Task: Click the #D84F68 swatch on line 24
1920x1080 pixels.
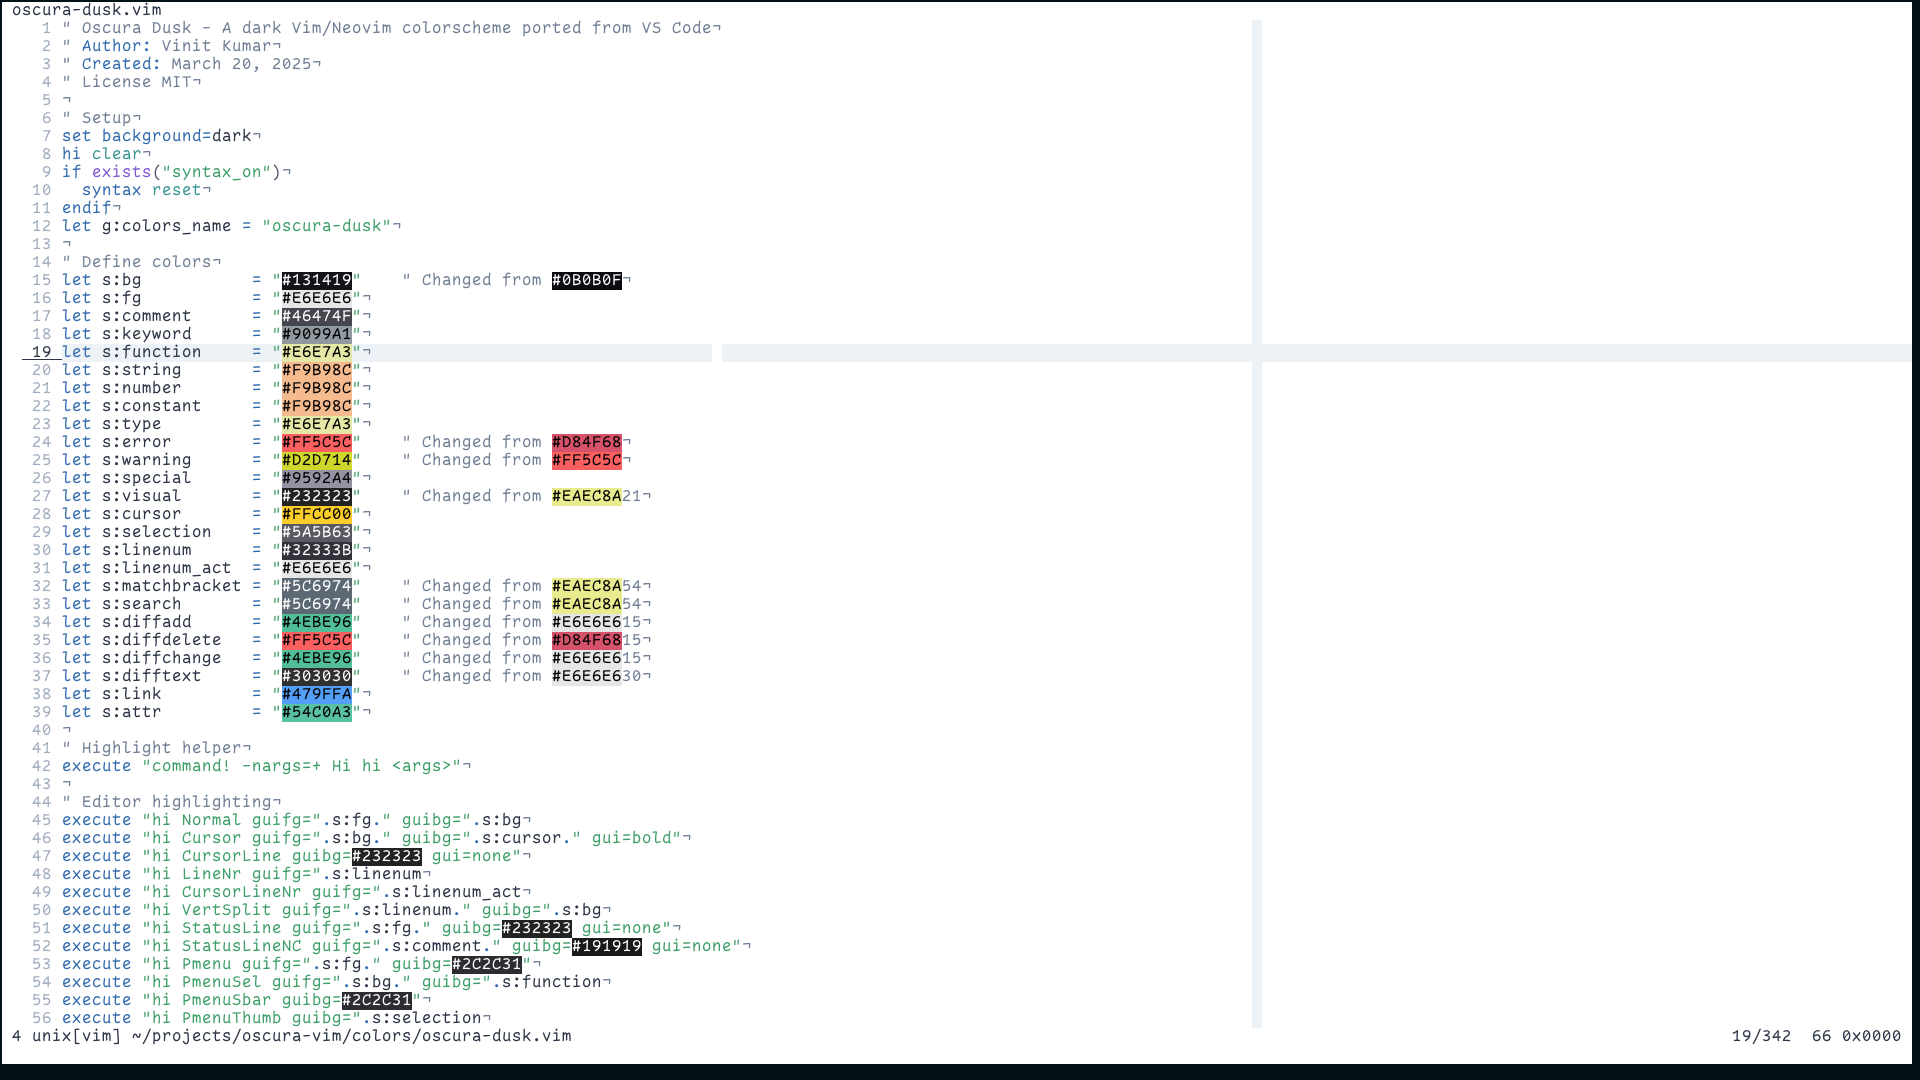Action: [587, 442]
